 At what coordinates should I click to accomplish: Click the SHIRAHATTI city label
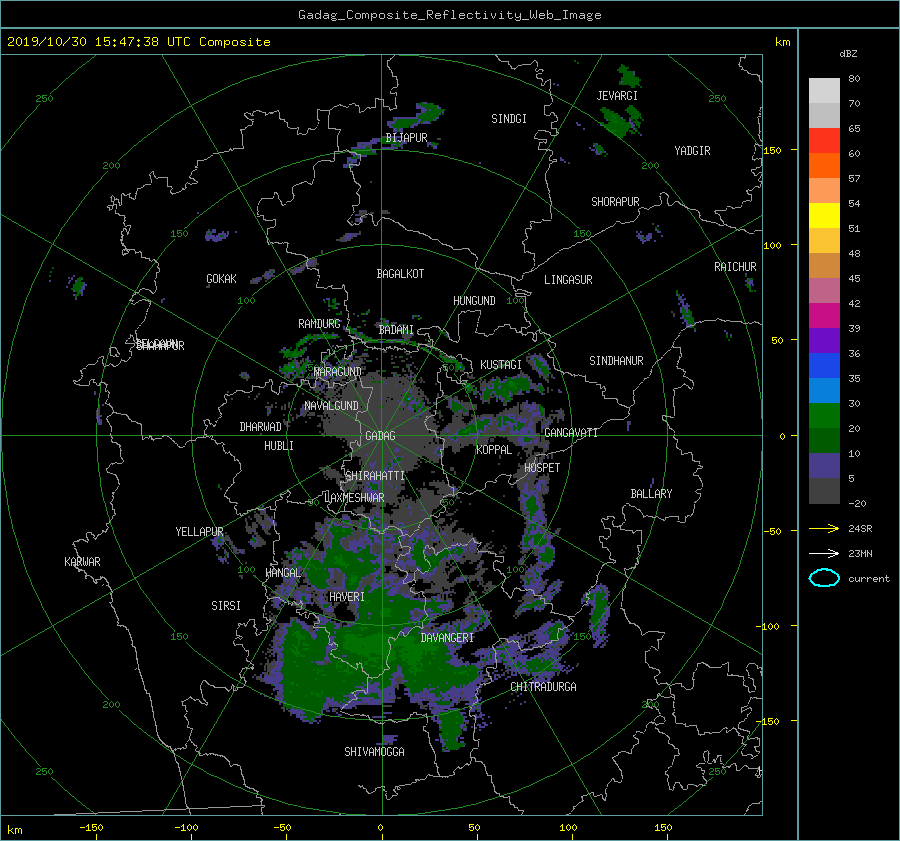coord(375,476)
